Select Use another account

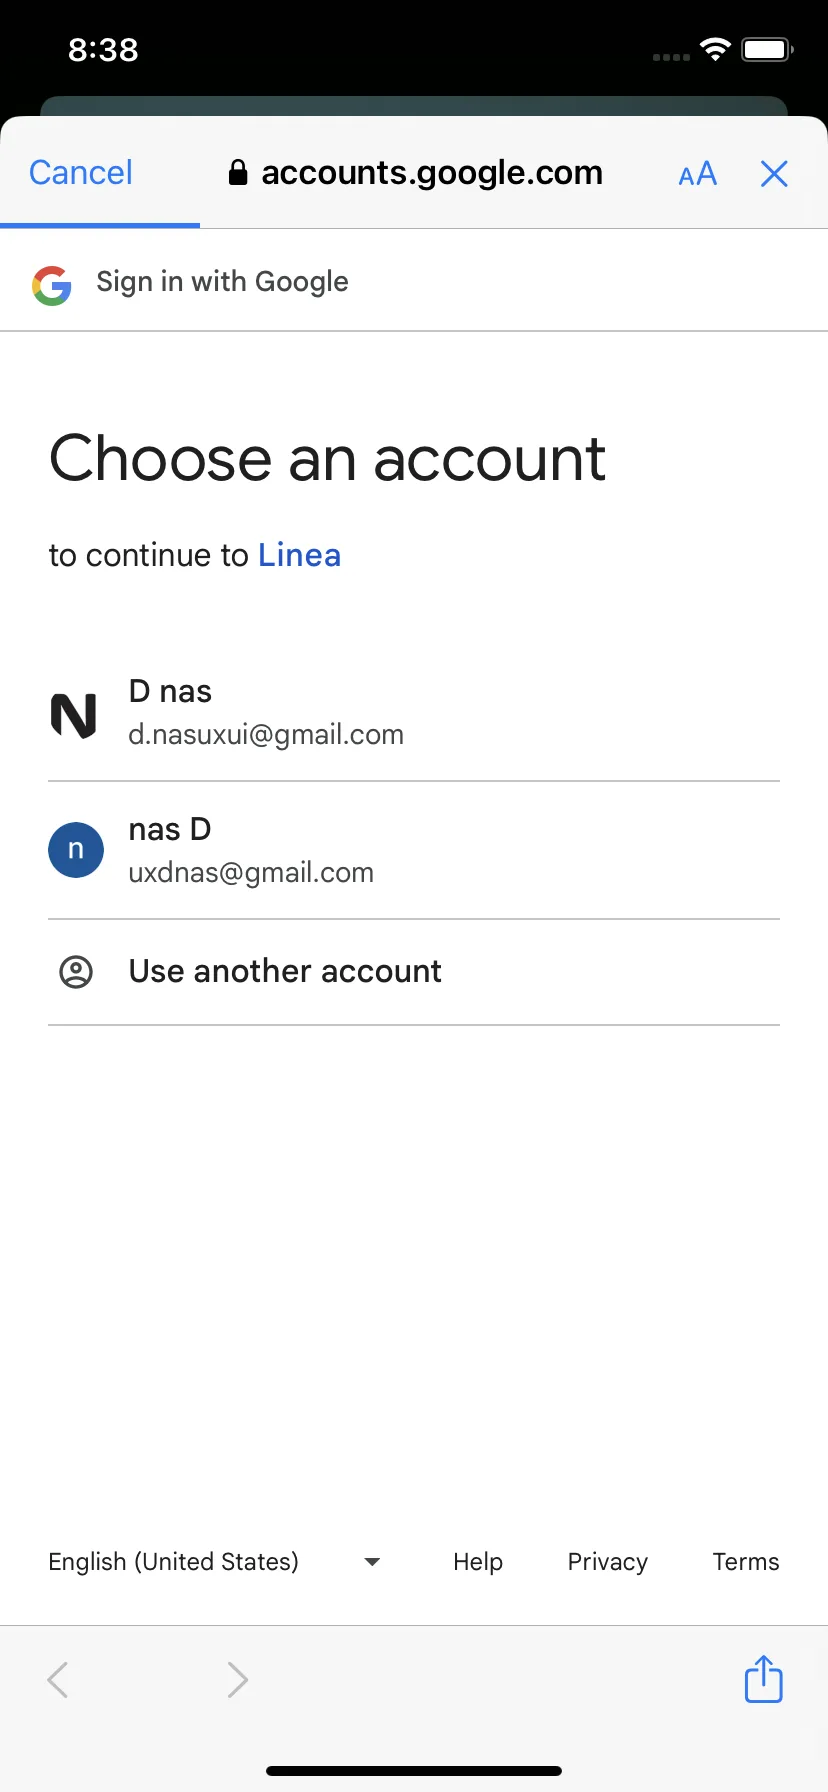pos(414,972)
